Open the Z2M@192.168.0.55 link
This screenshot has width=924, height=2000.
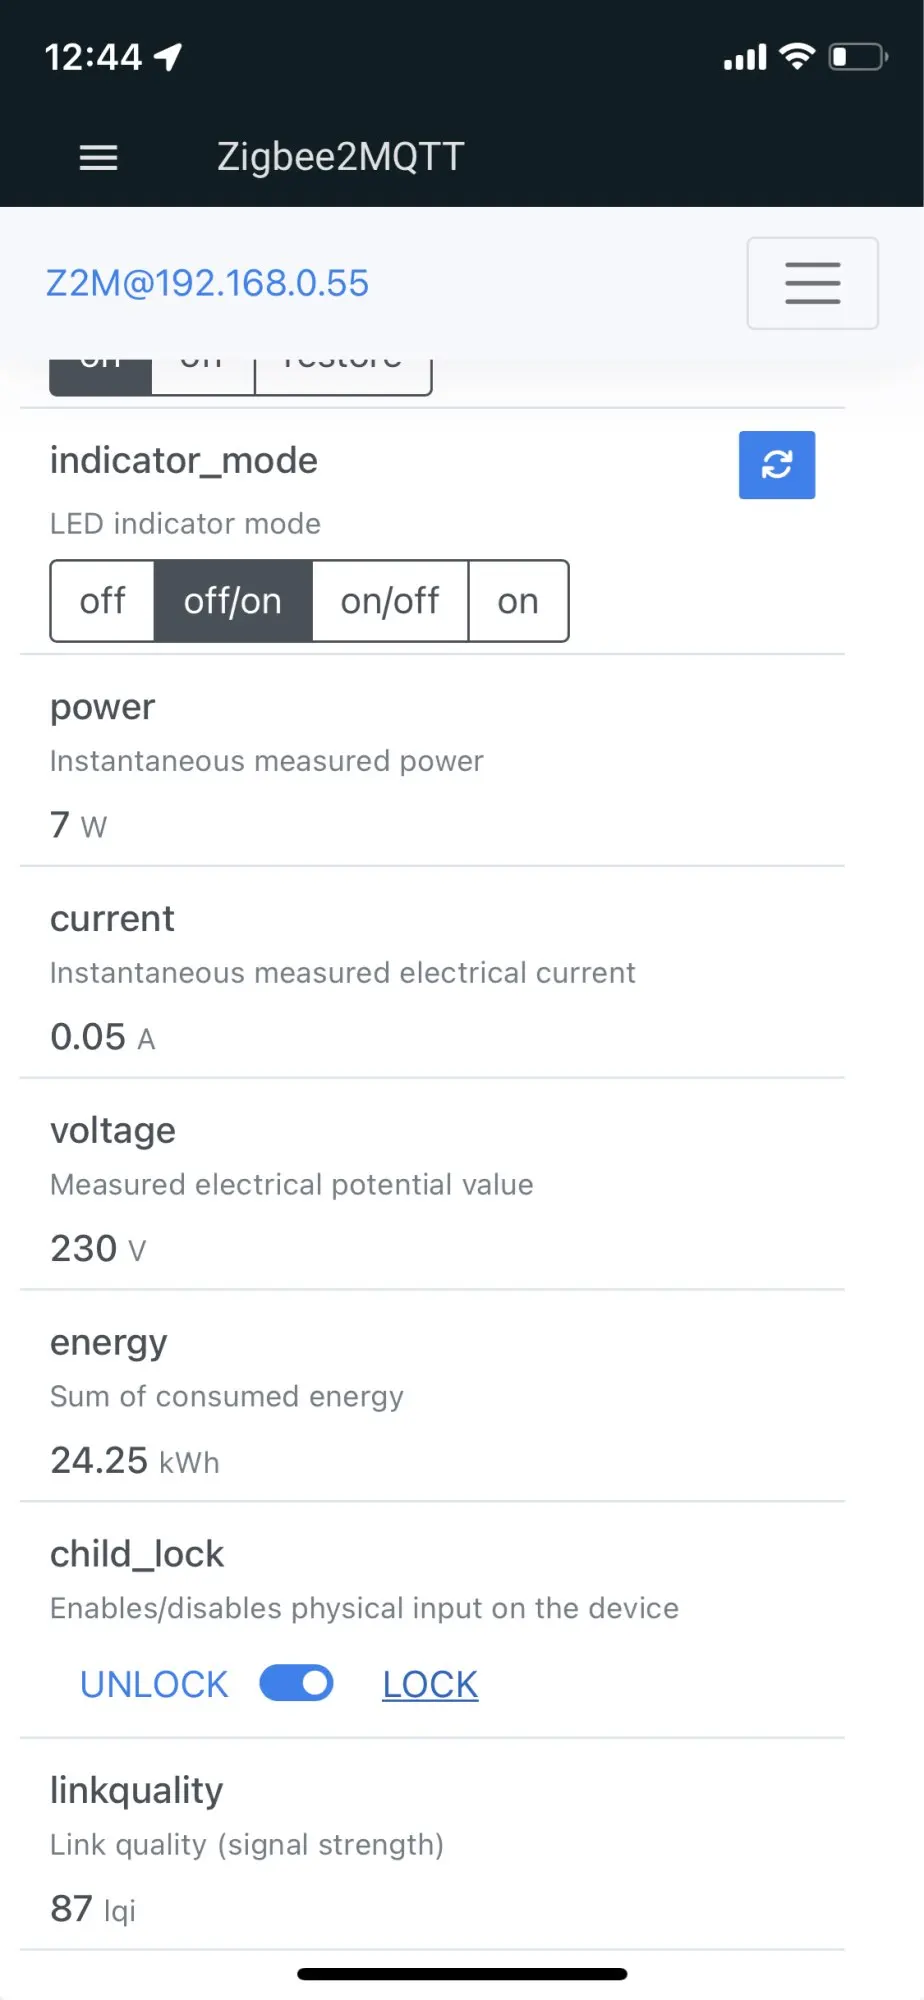coord(207,283)
